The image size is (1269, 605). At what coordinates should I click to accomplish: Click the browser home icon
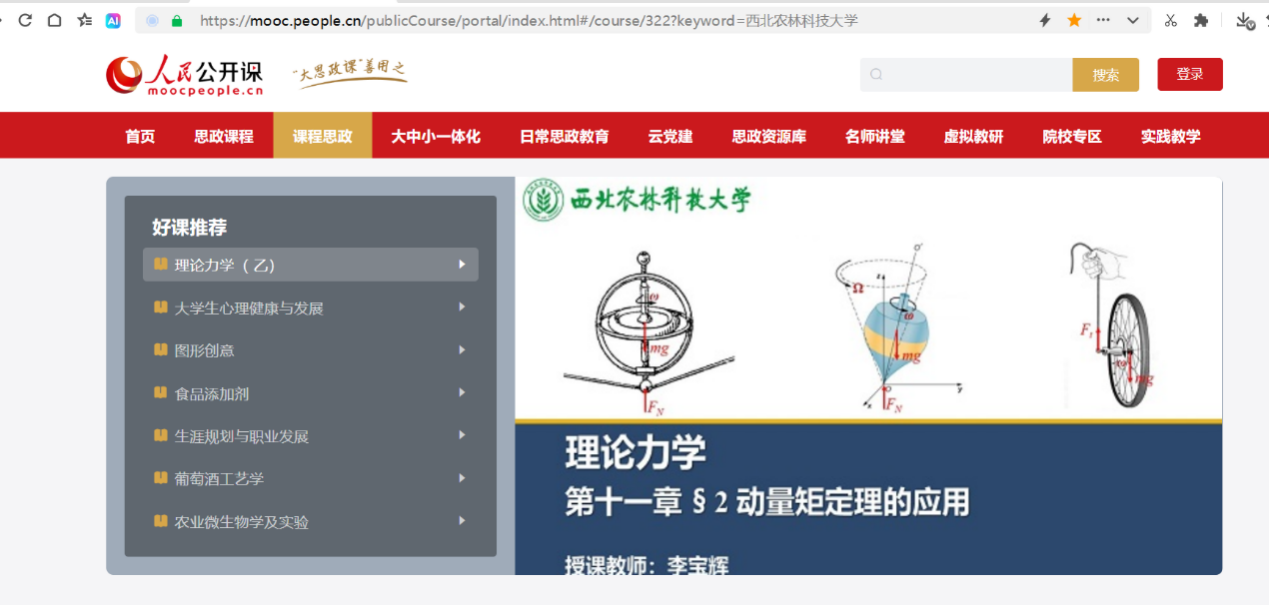pyautogui.click(x=54, y=20)
